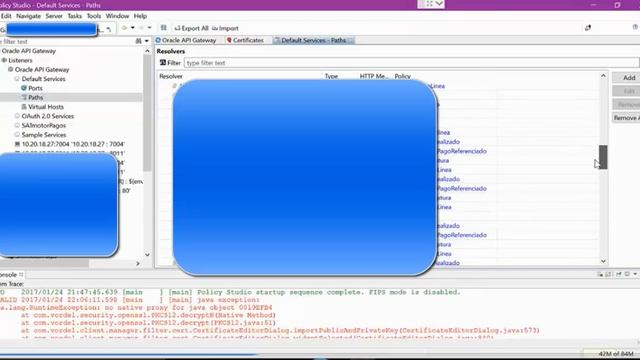Expand the SAImotorPagos node
The image size is (640, 360).
coord(17,125)
